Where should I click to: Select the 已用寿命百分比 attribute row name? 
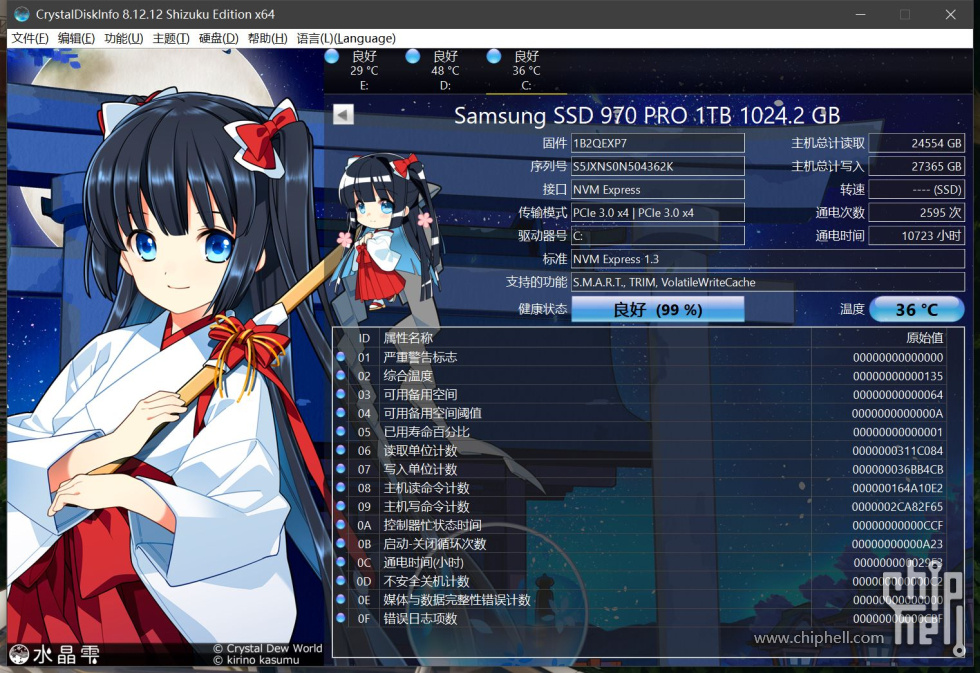tap(426, 432)
